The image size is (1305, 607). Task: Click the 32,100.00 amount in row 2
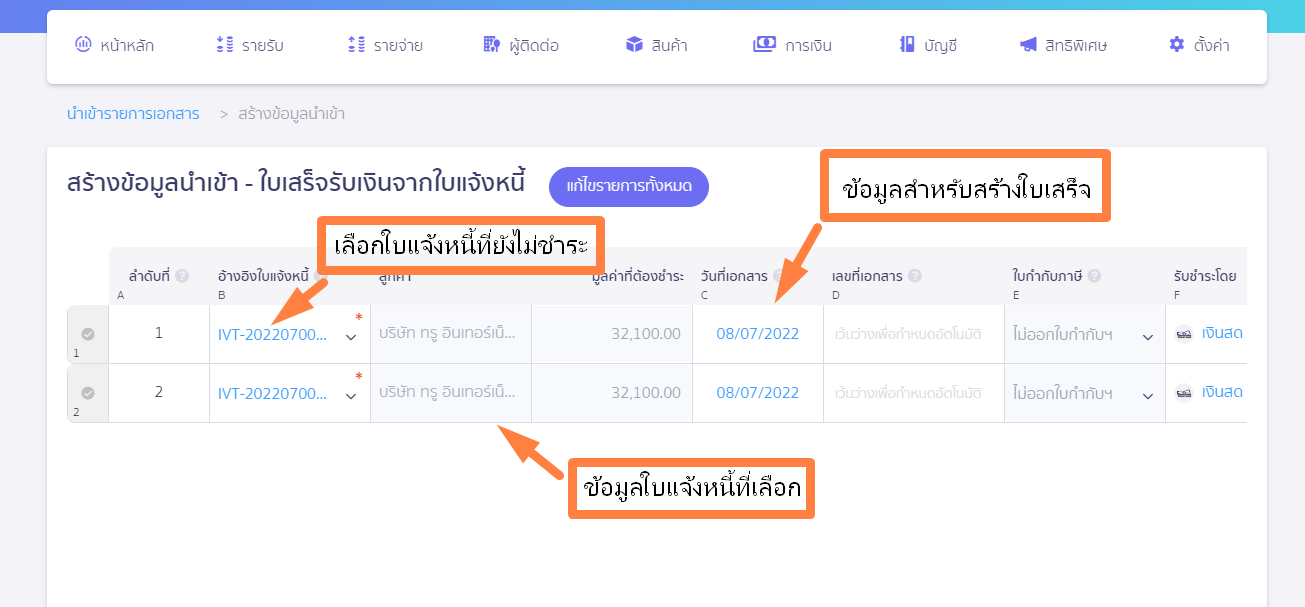(646, 393)
